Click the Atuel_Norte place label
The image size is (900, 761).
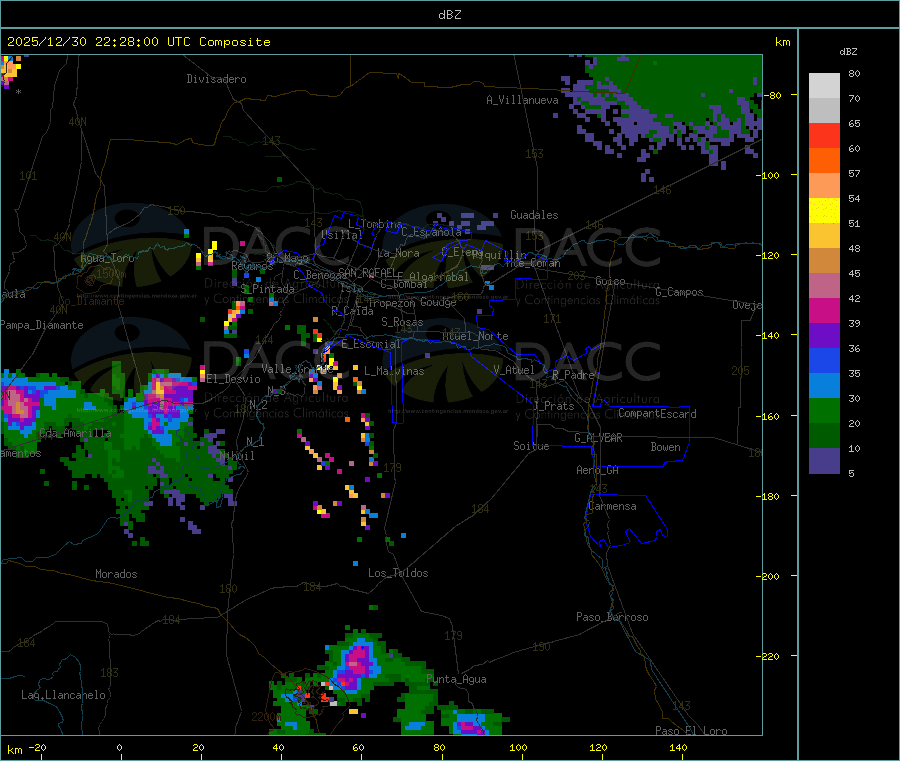(475, 336)
